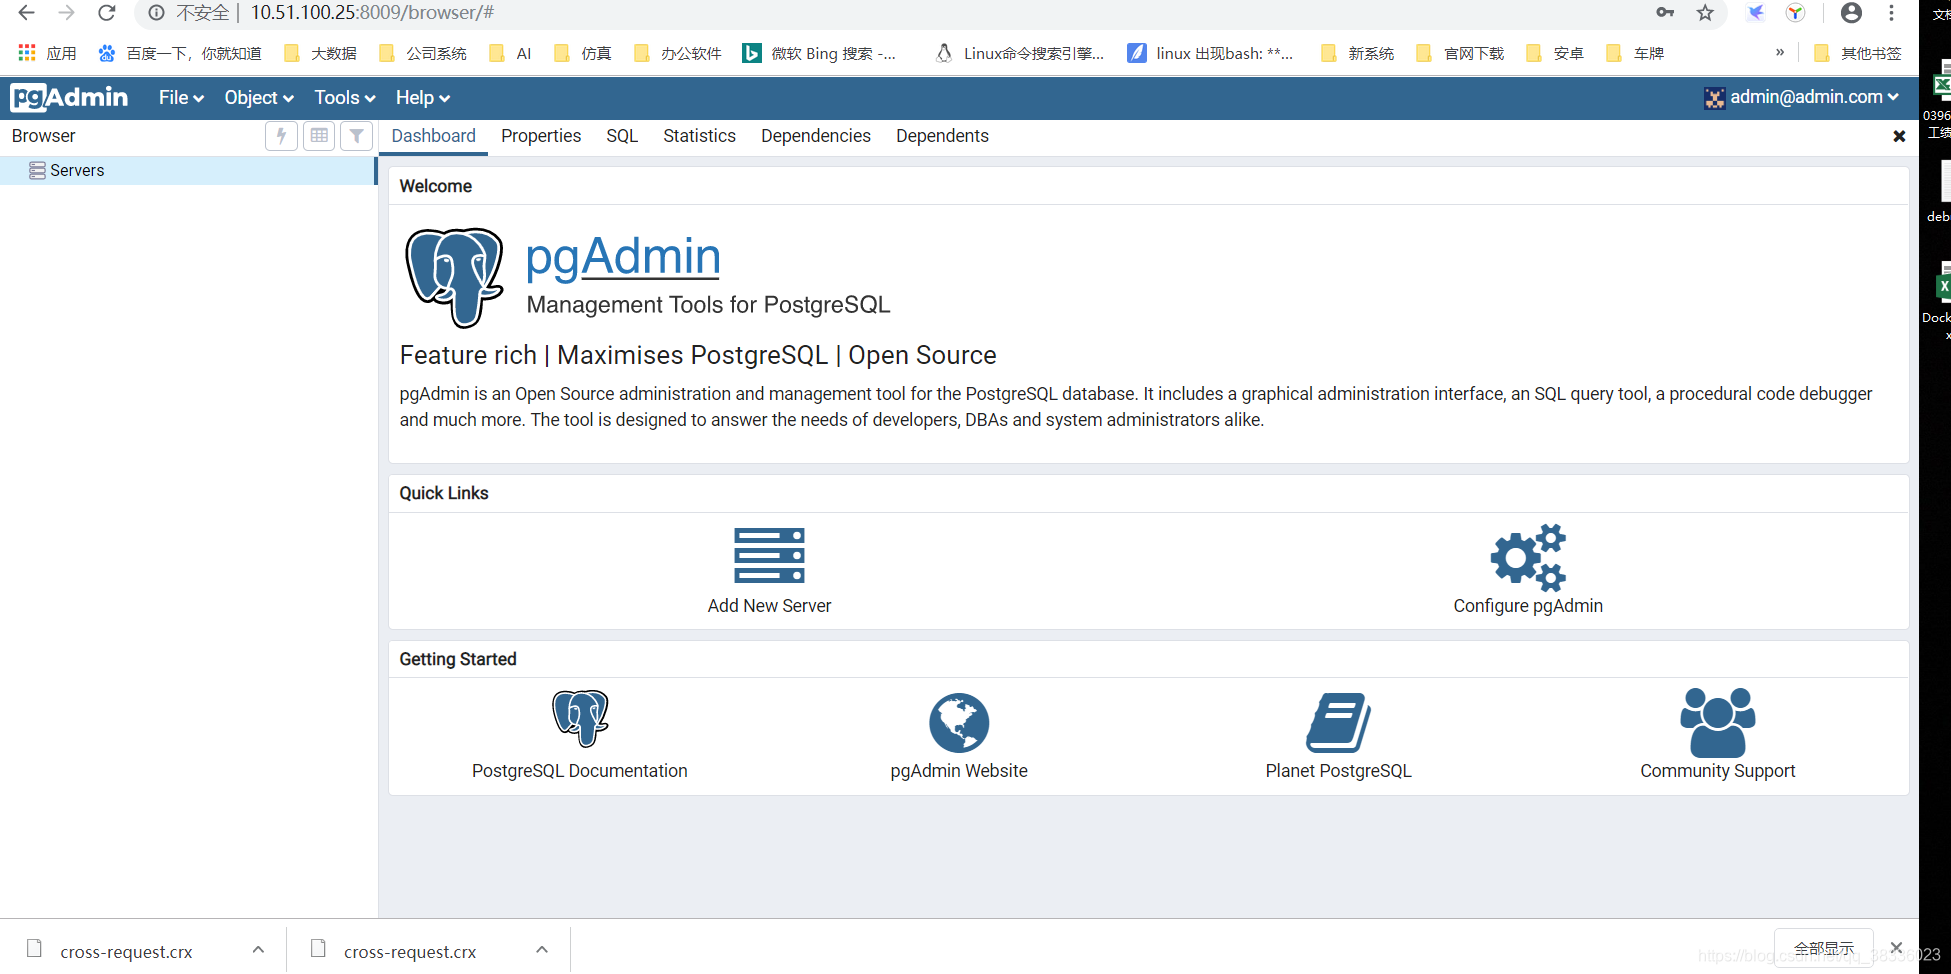
Task: Click the Add New Server icon
Action: (769, 556)
